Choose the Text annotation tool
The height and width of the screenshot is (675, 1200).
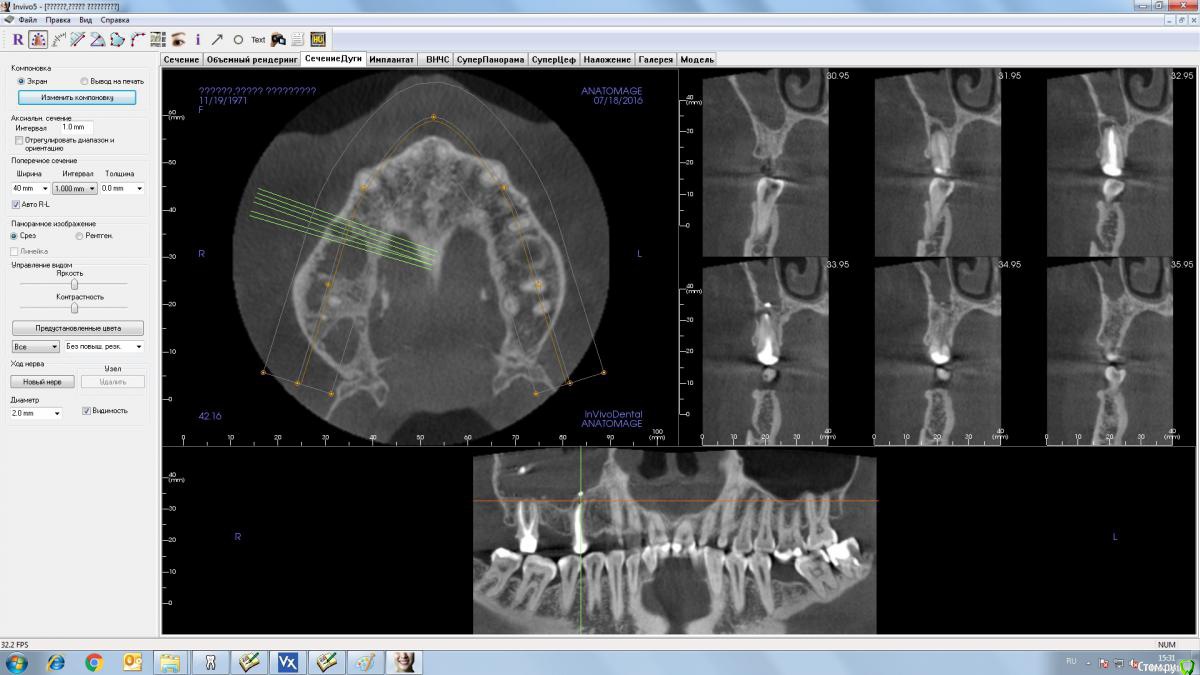coord(258,40)
